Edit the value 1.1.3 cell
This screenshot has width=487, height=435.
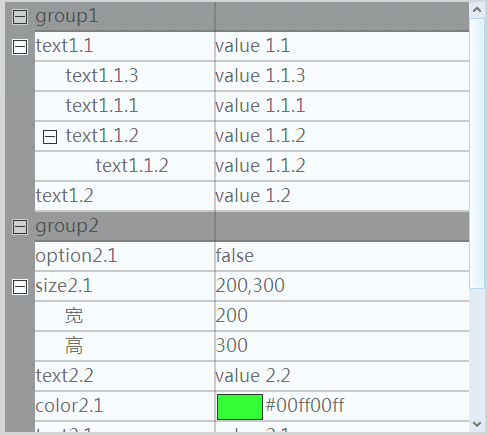click(x=342, y=76)
